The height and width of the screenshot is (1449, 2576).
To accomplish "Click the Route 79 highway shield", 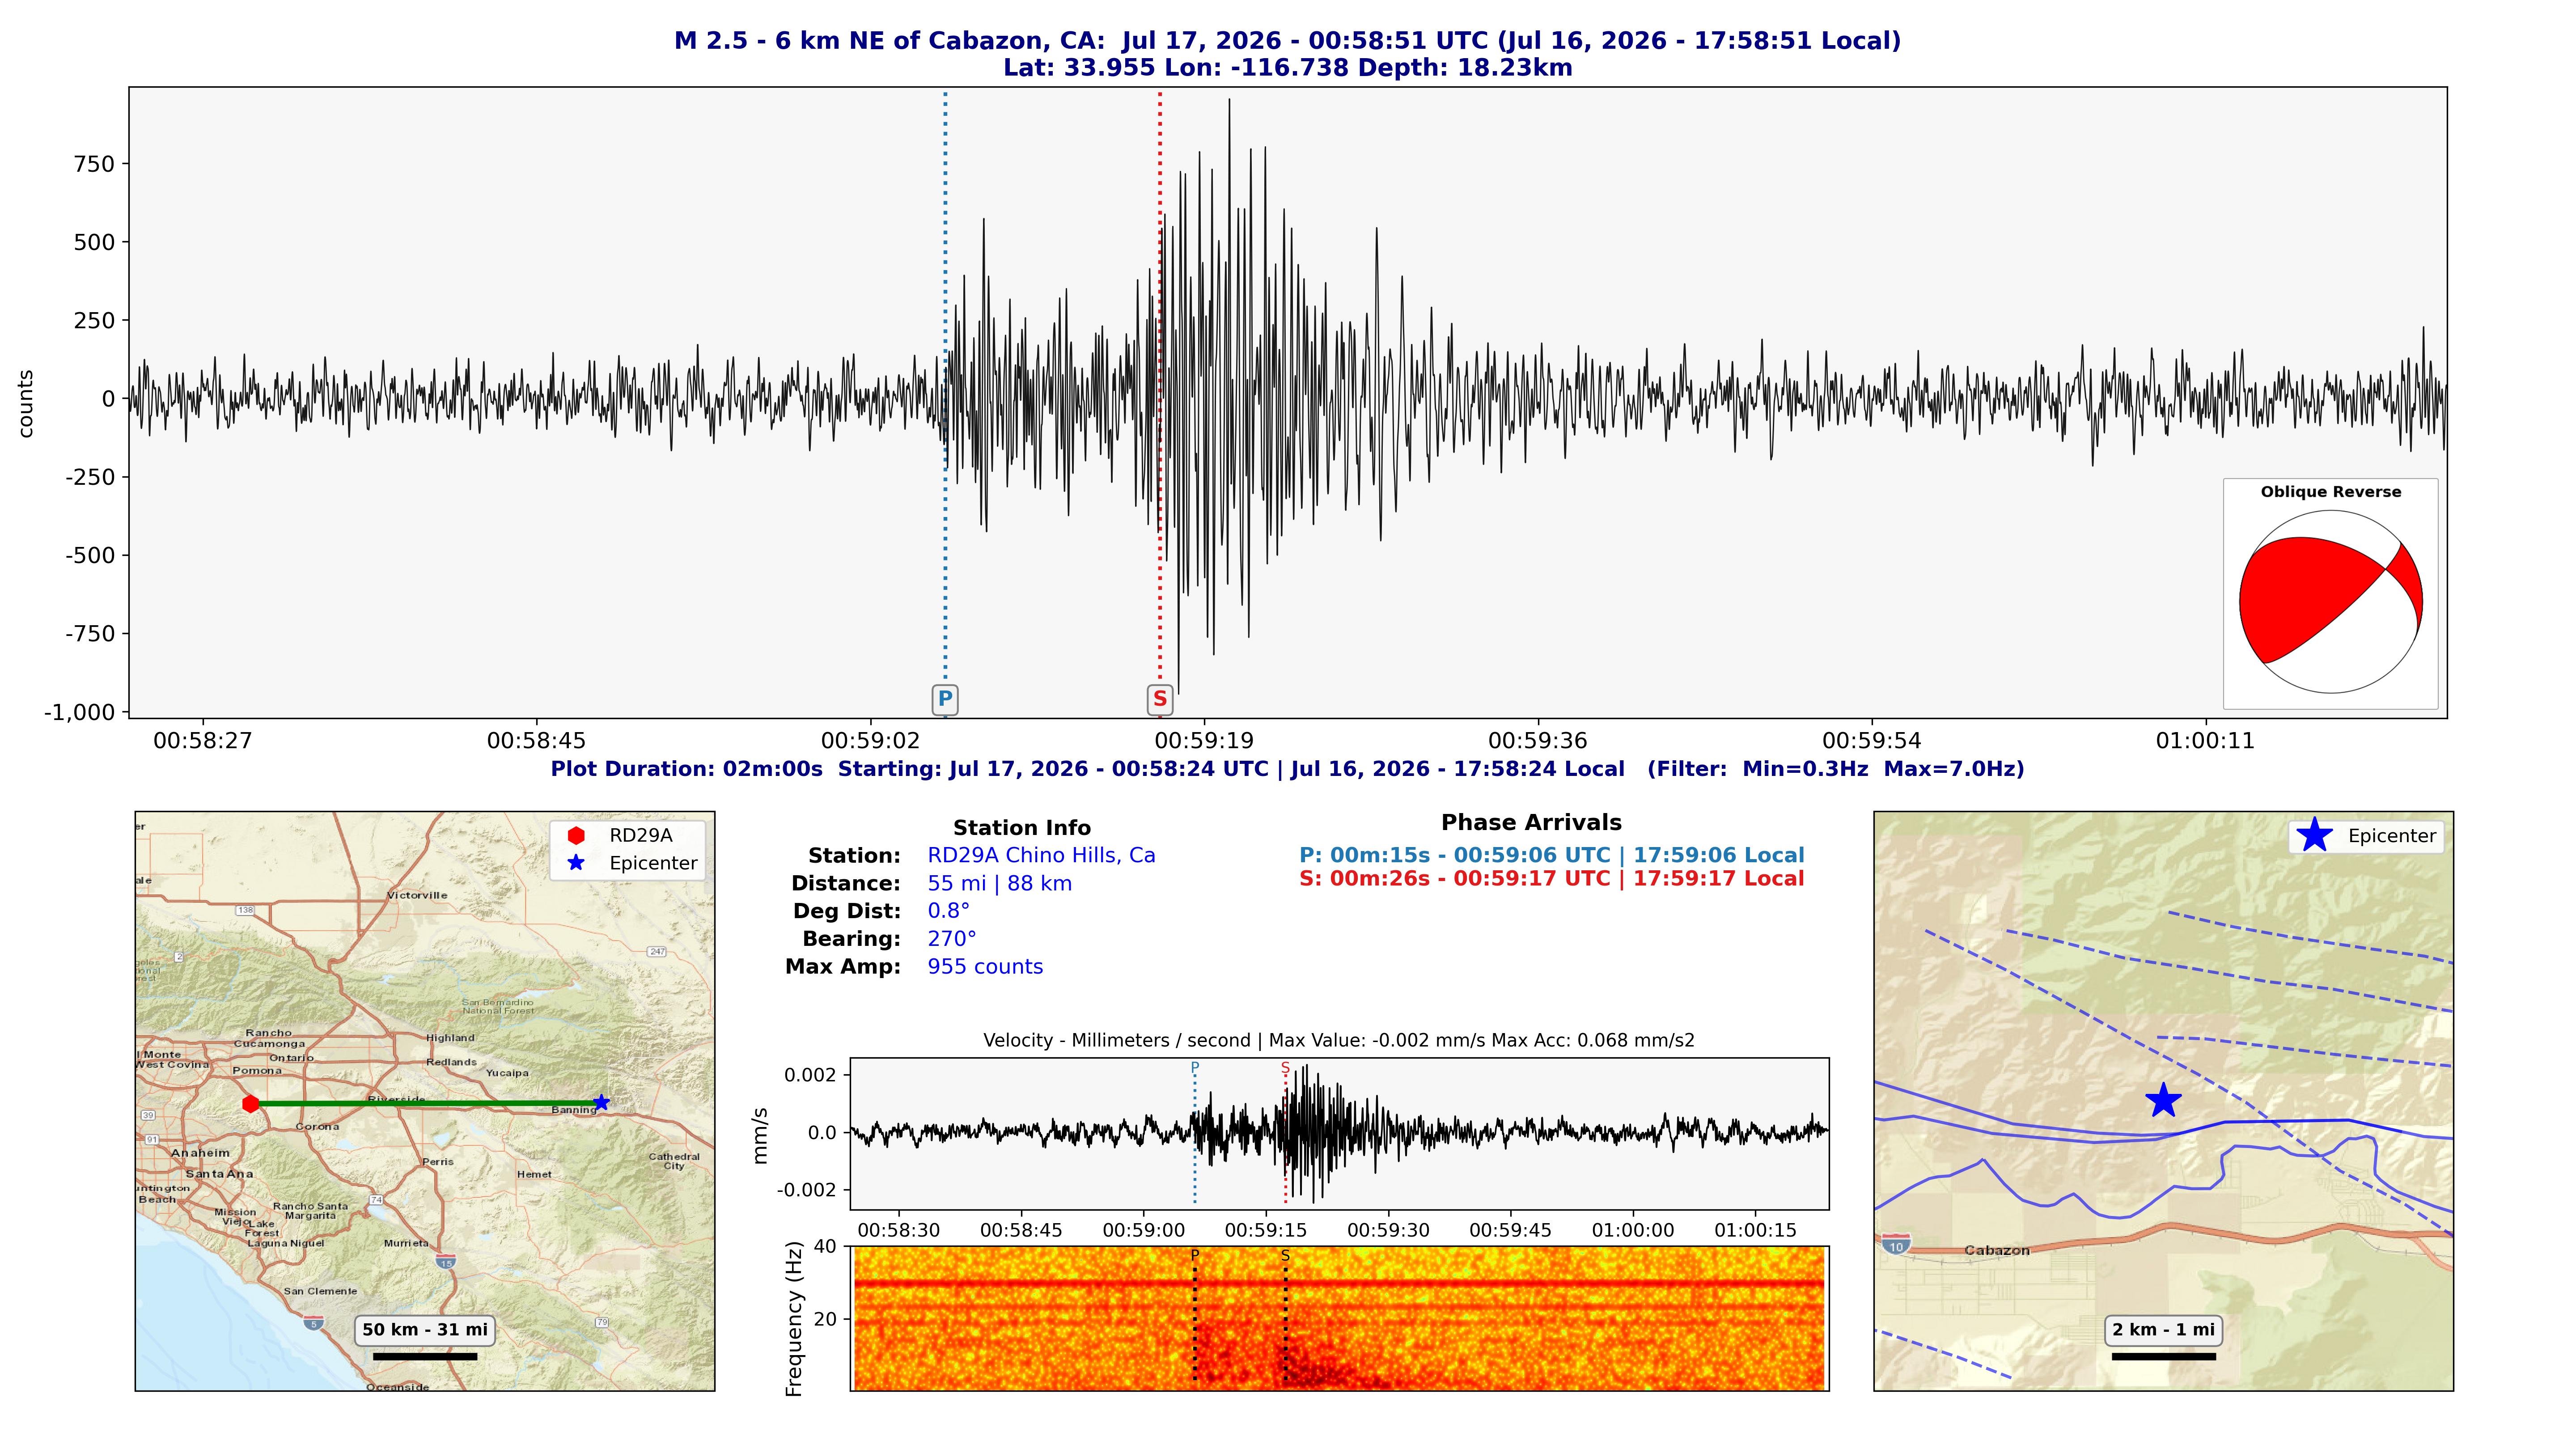I will pos(602,1322).
